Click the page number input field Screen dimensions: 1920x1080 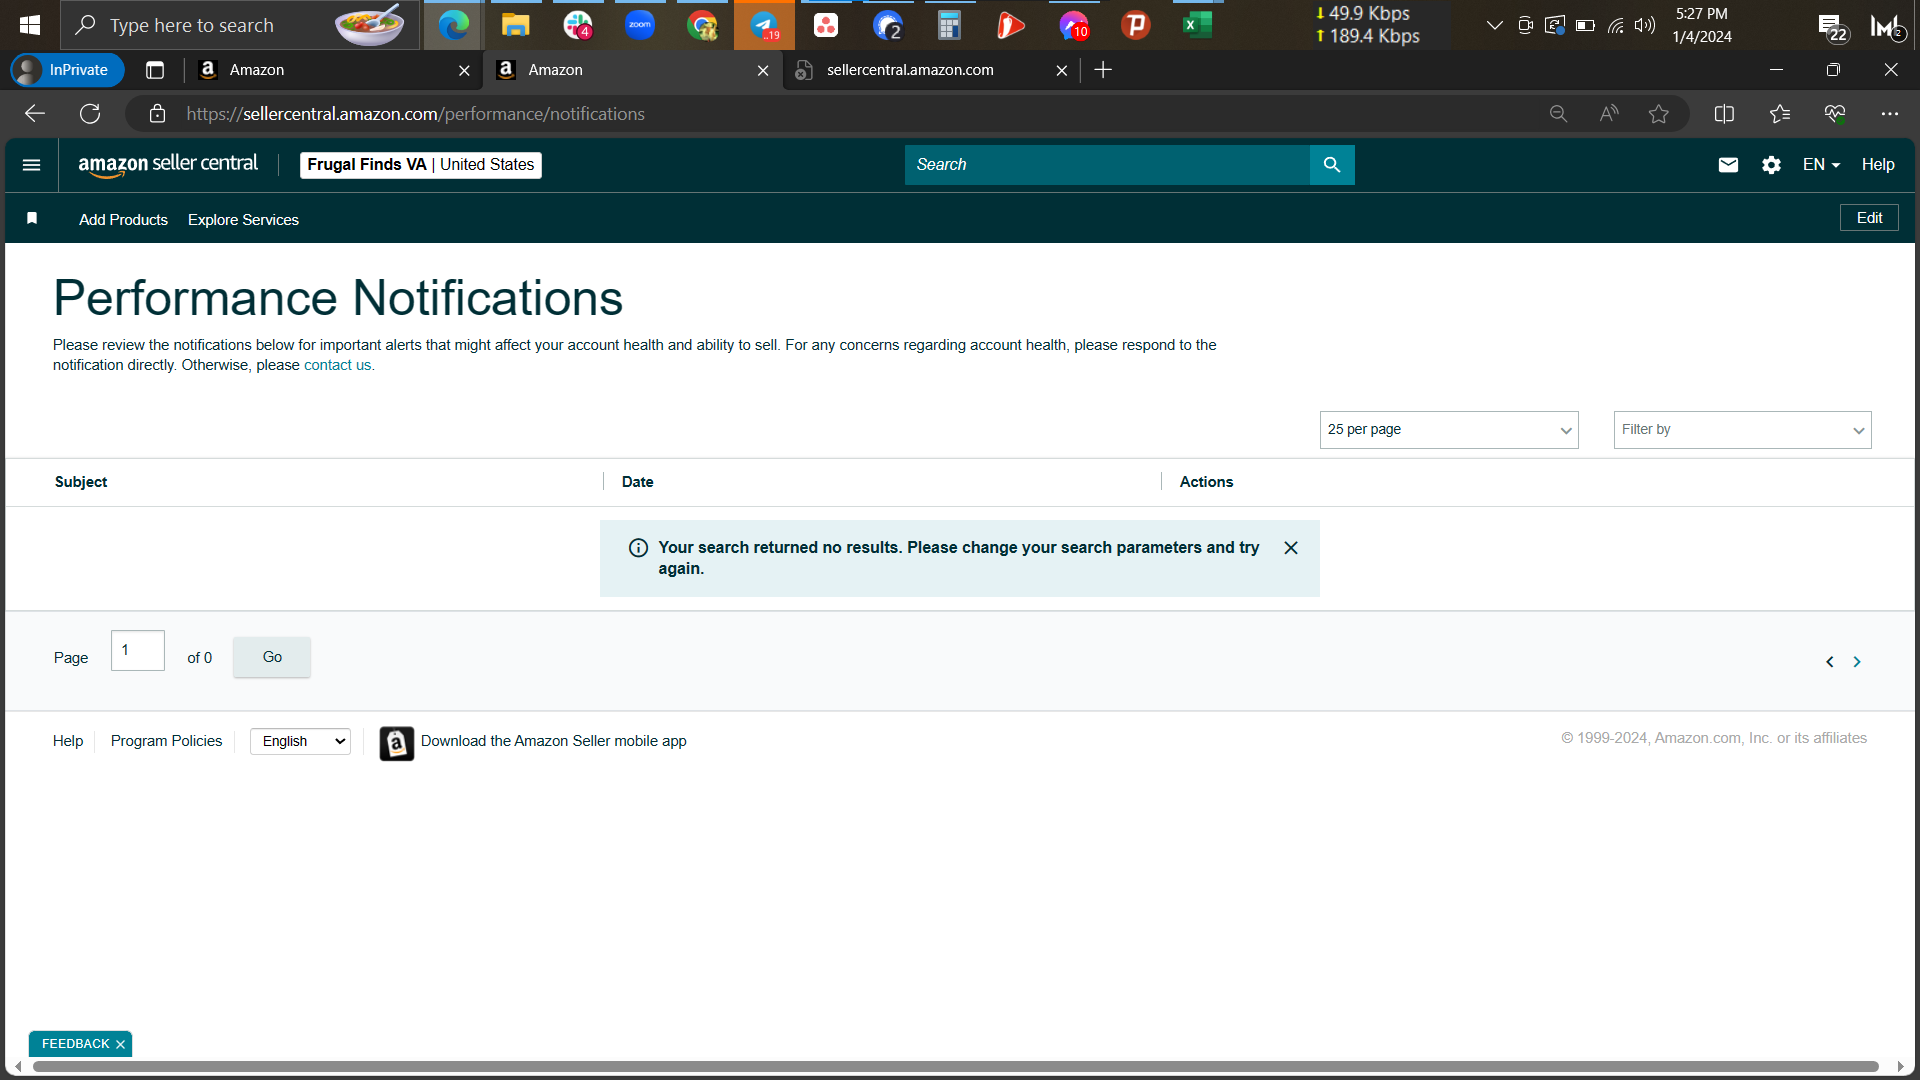click(138, 651)
